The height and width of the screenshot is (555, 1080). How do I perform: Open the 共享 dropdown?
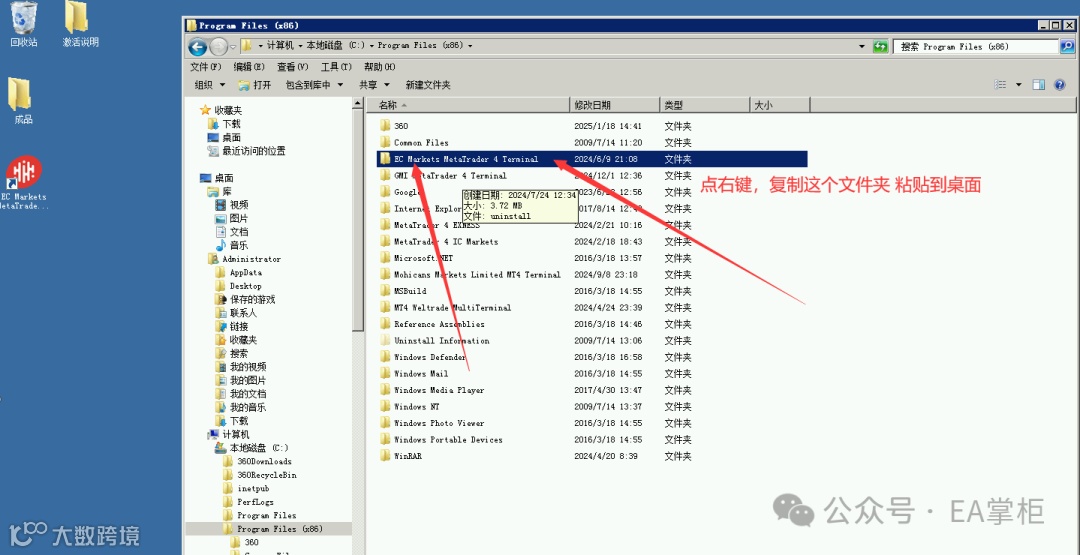point(374,85)
